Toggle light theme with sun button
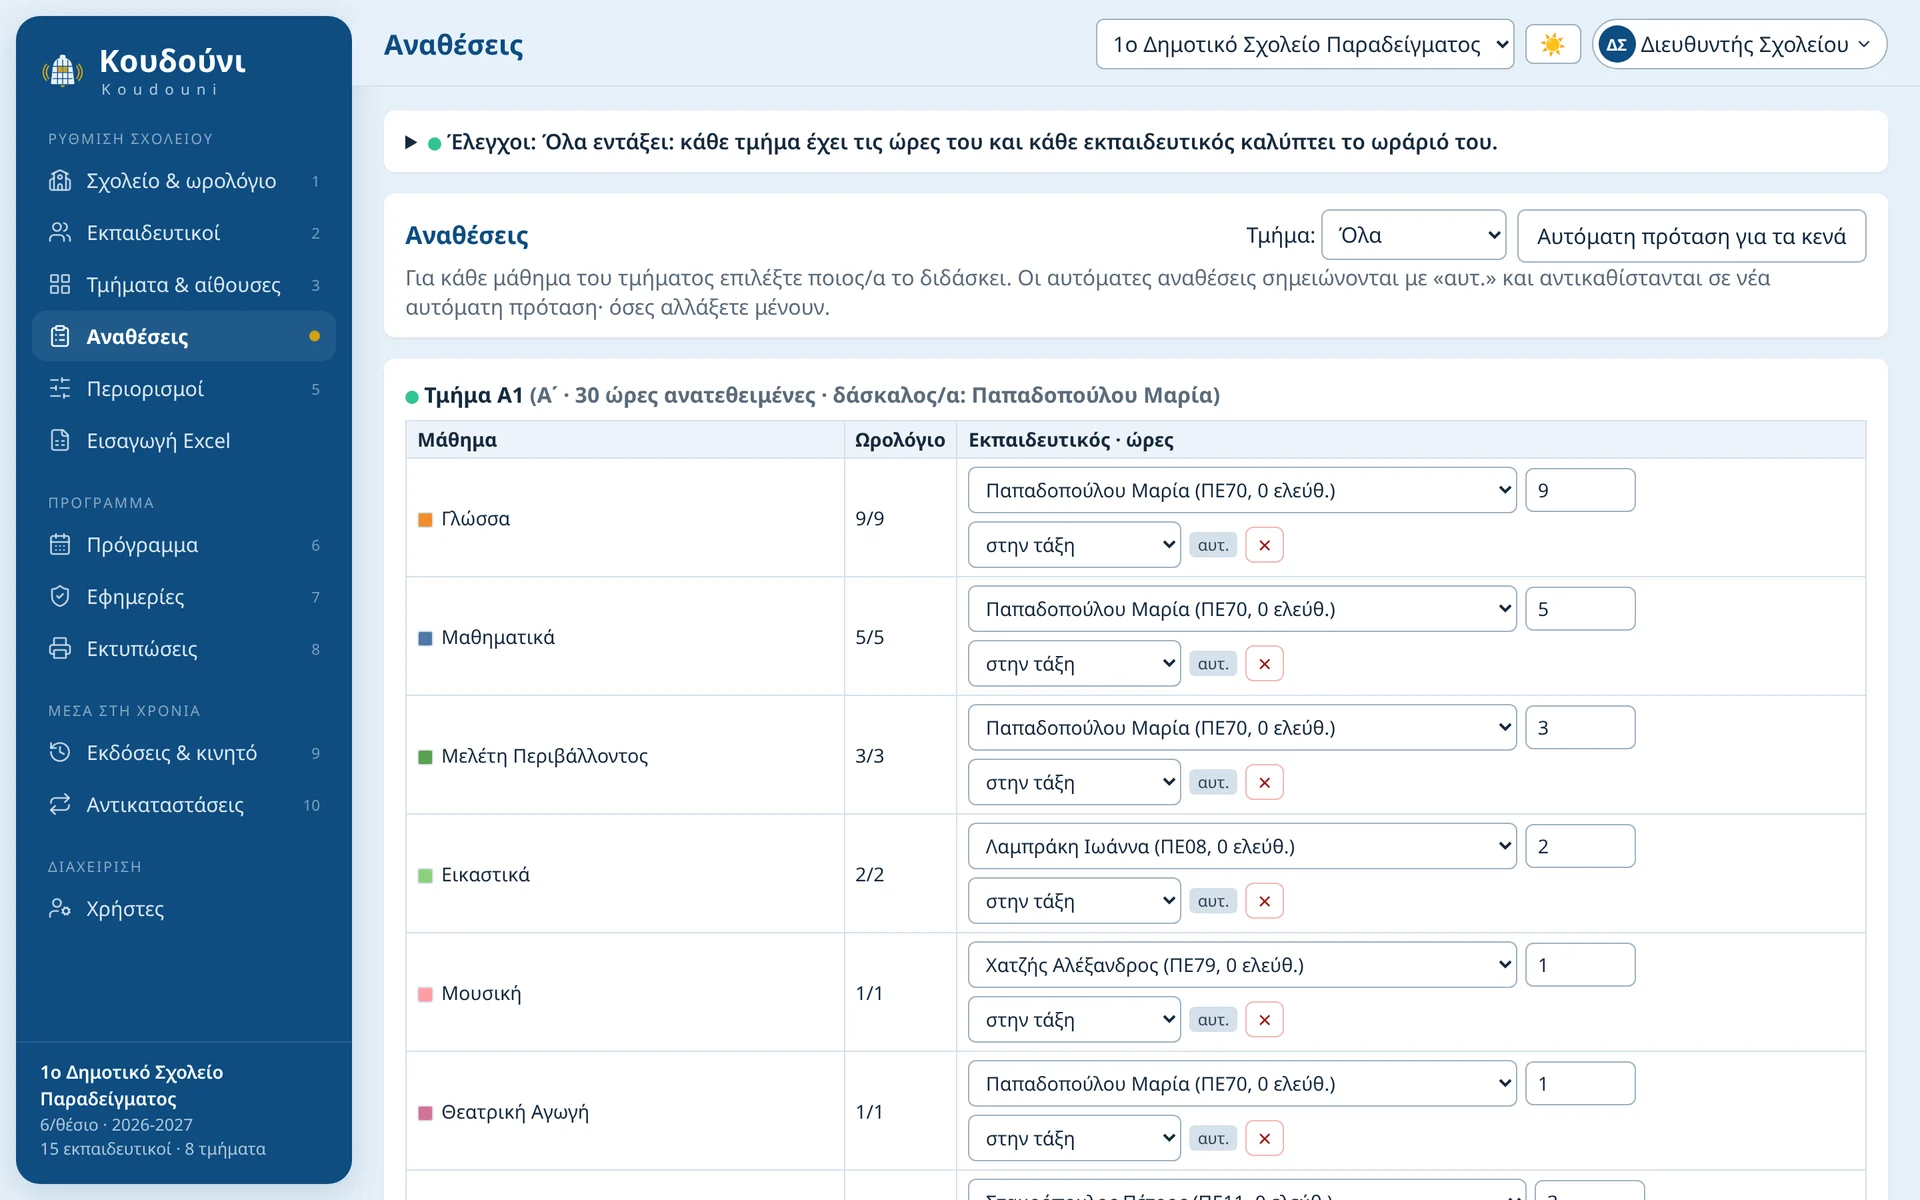1920x1200 pixels. point(1553,45)
